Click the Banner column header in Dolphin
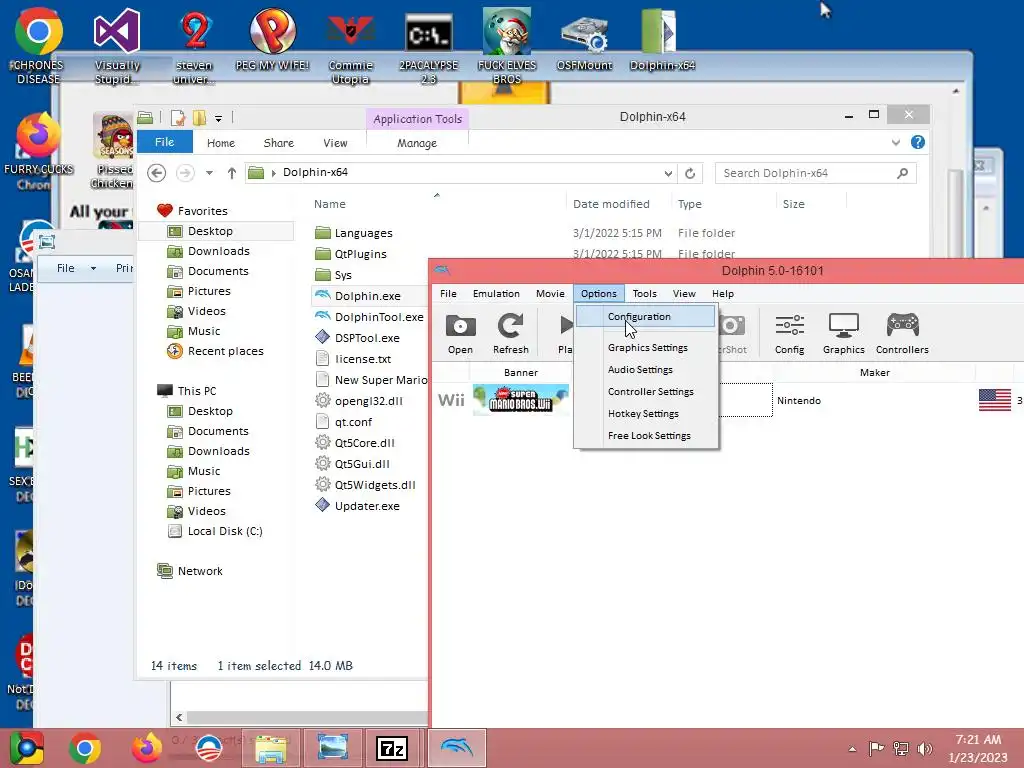Image resolution: width=1024 pixels, height=768 pixels. pos(520,372)
